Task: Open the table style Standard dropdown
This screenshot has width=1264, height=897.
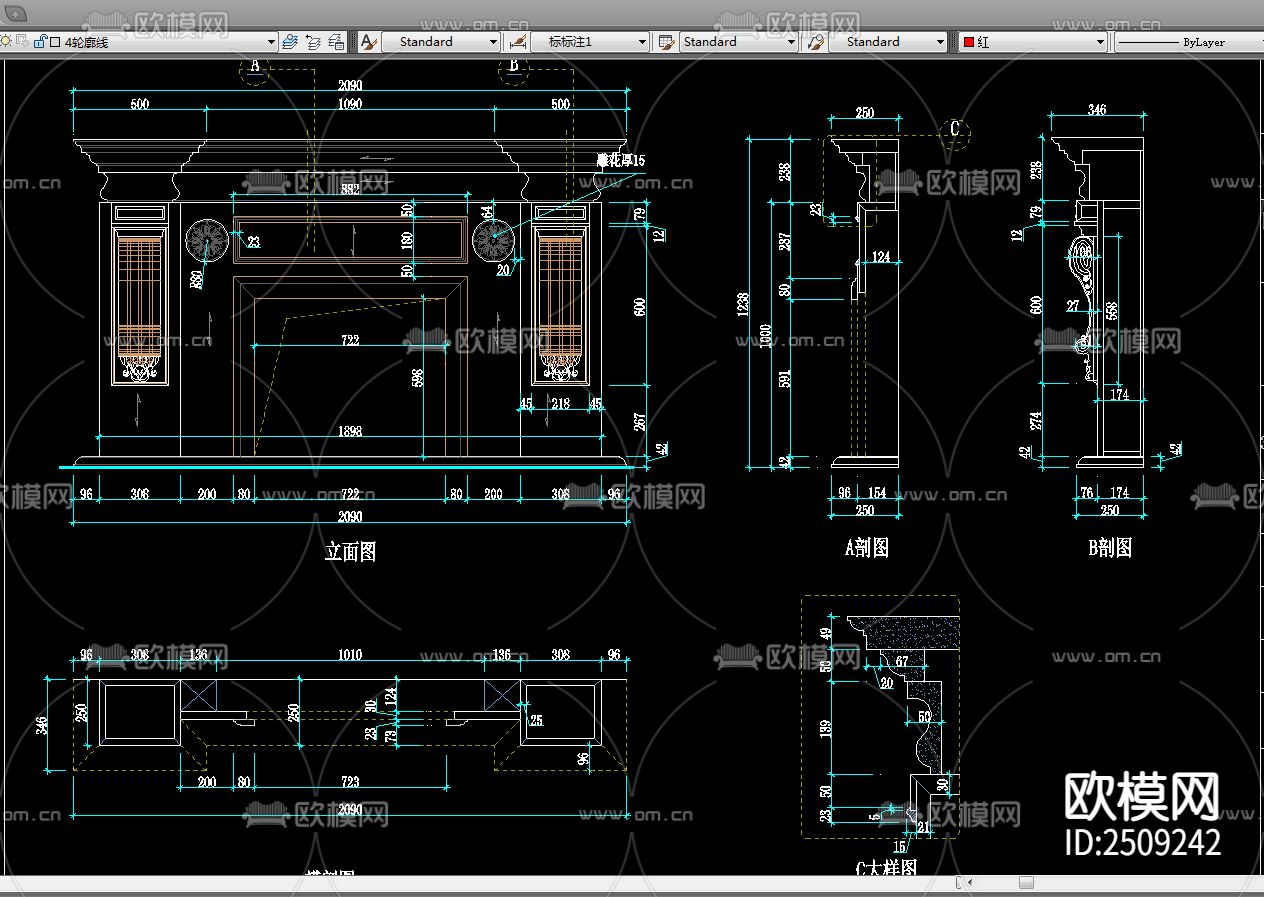Action: [x=791, y=42]
